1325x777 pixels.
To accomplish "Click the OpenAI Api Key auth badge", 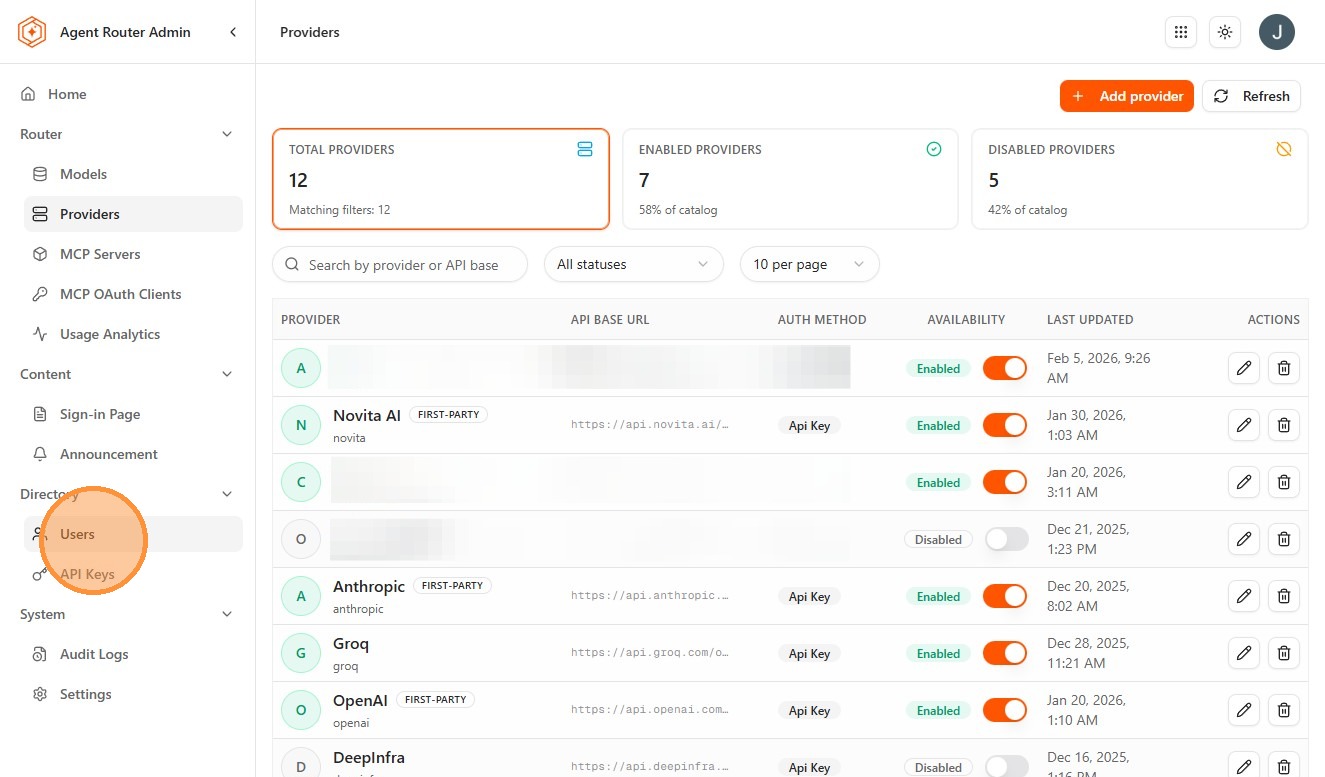I will (809, 710).
